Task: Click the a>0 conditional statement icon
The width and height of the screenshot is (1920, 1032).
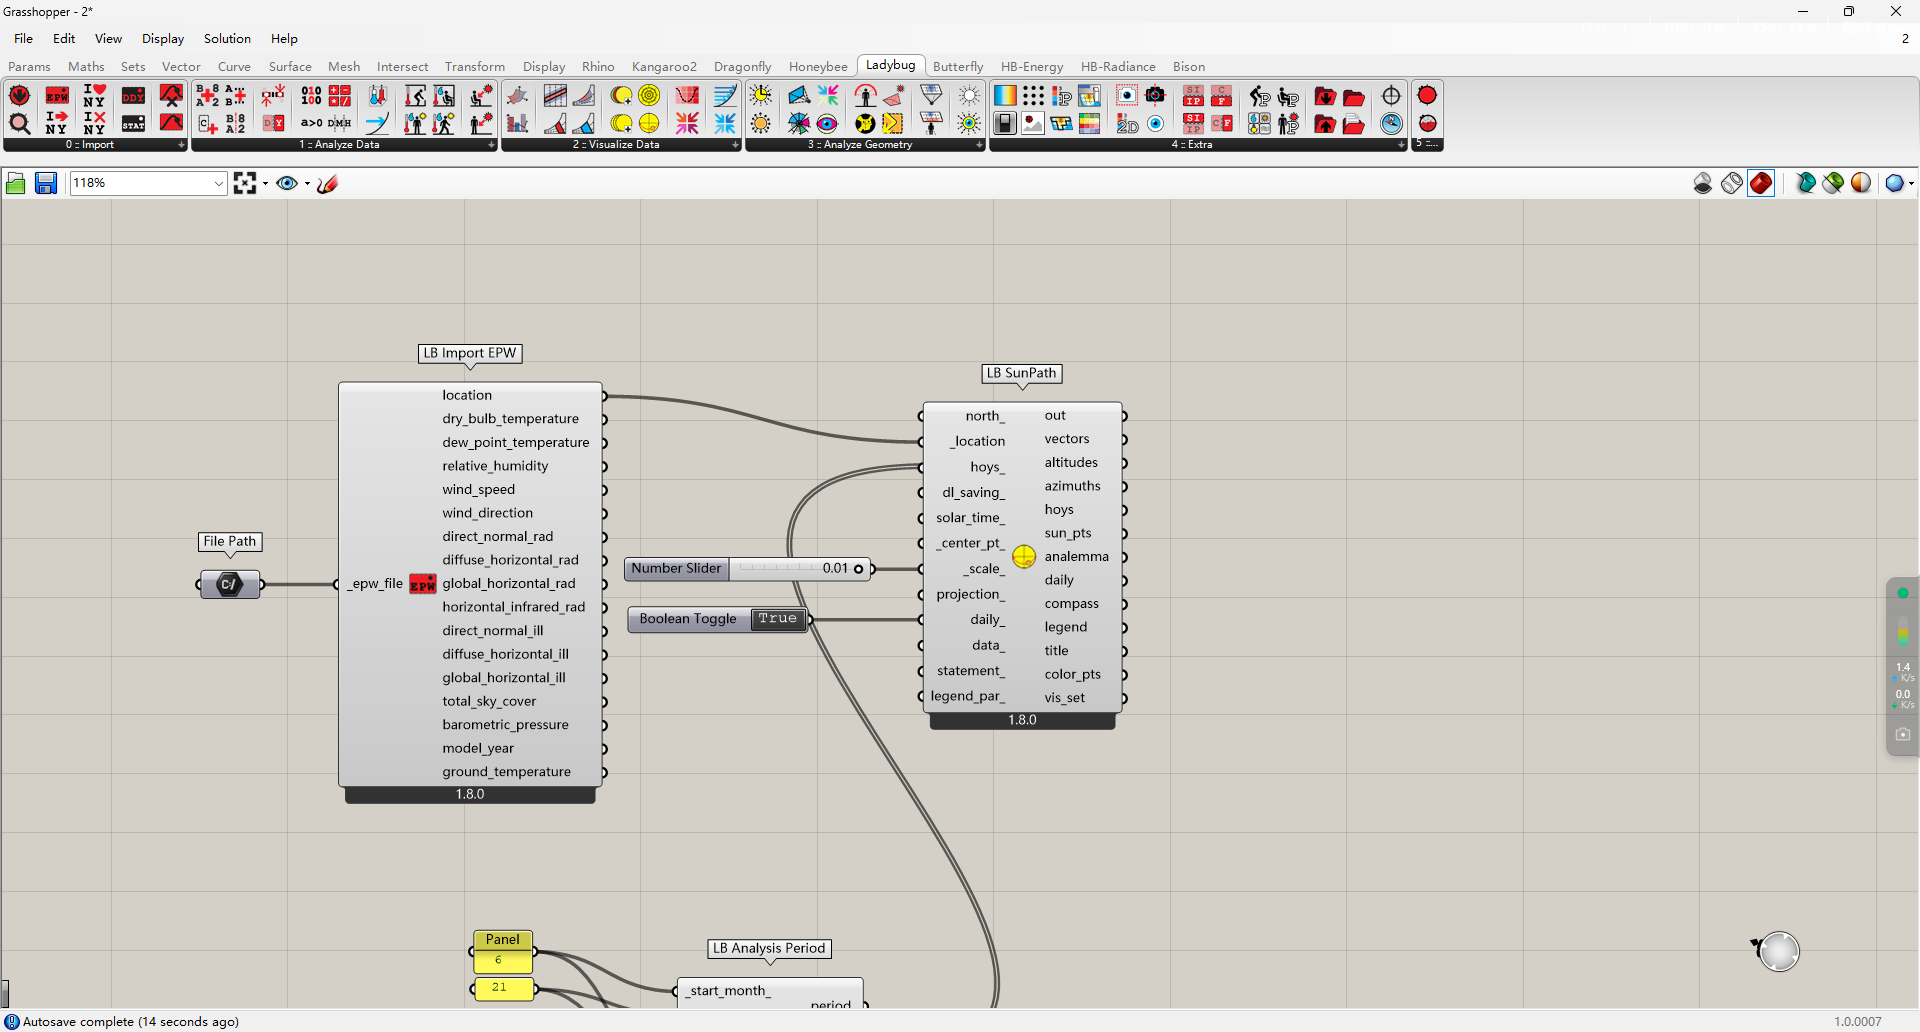Action: click(311, 124)
